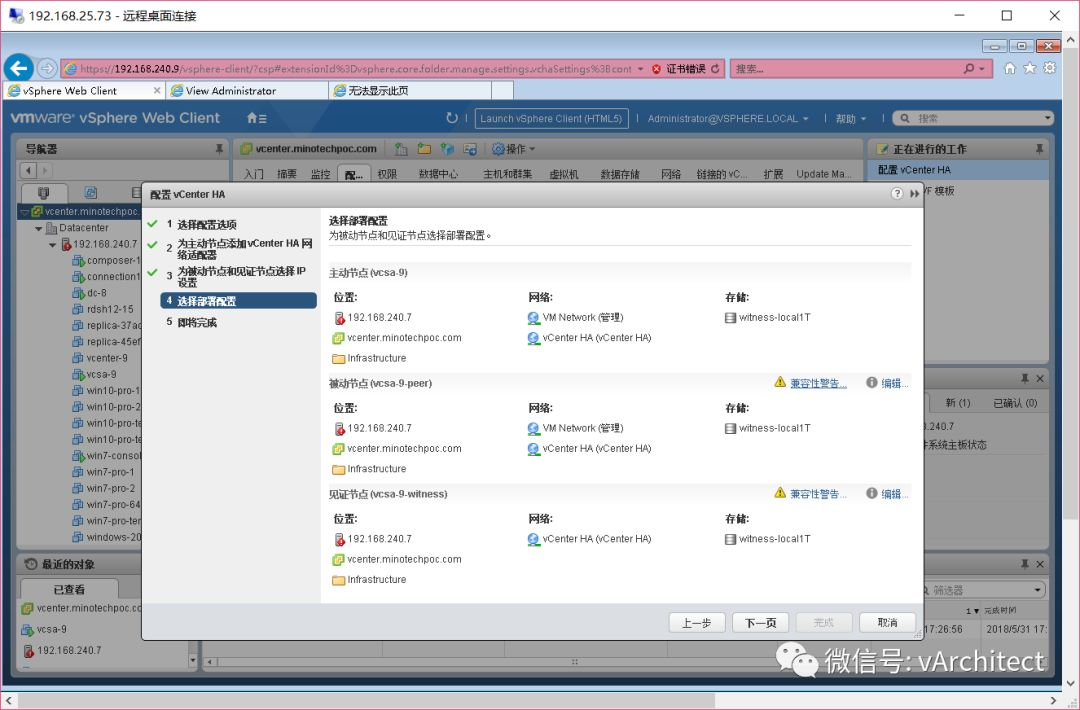
Task: Switch to the vSphere Web Client browser tab
Action: click(83, 90)
